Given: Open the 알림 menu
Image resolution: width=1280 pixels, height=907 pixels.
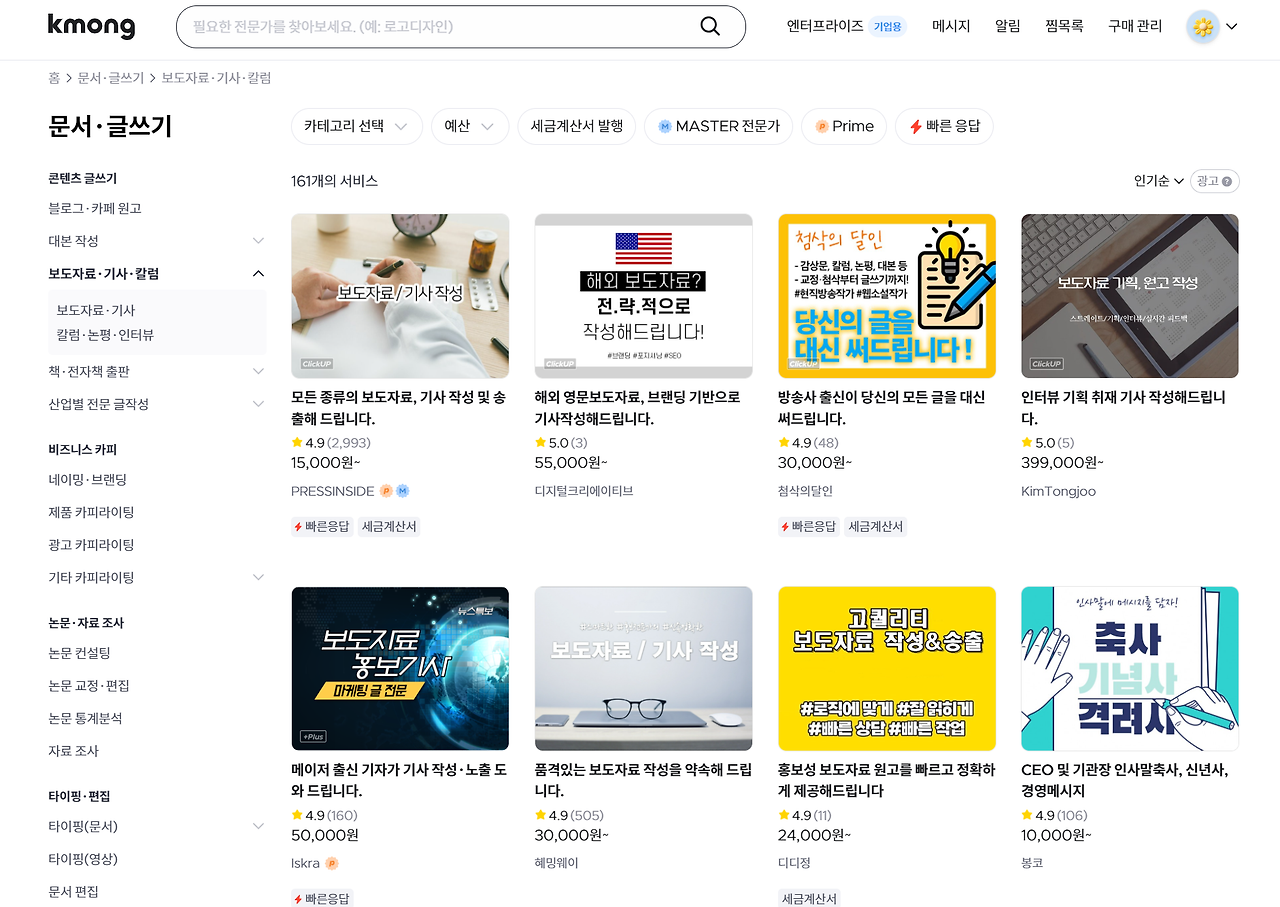Looking at the screenshot, I should click(x=1007, y=27).
